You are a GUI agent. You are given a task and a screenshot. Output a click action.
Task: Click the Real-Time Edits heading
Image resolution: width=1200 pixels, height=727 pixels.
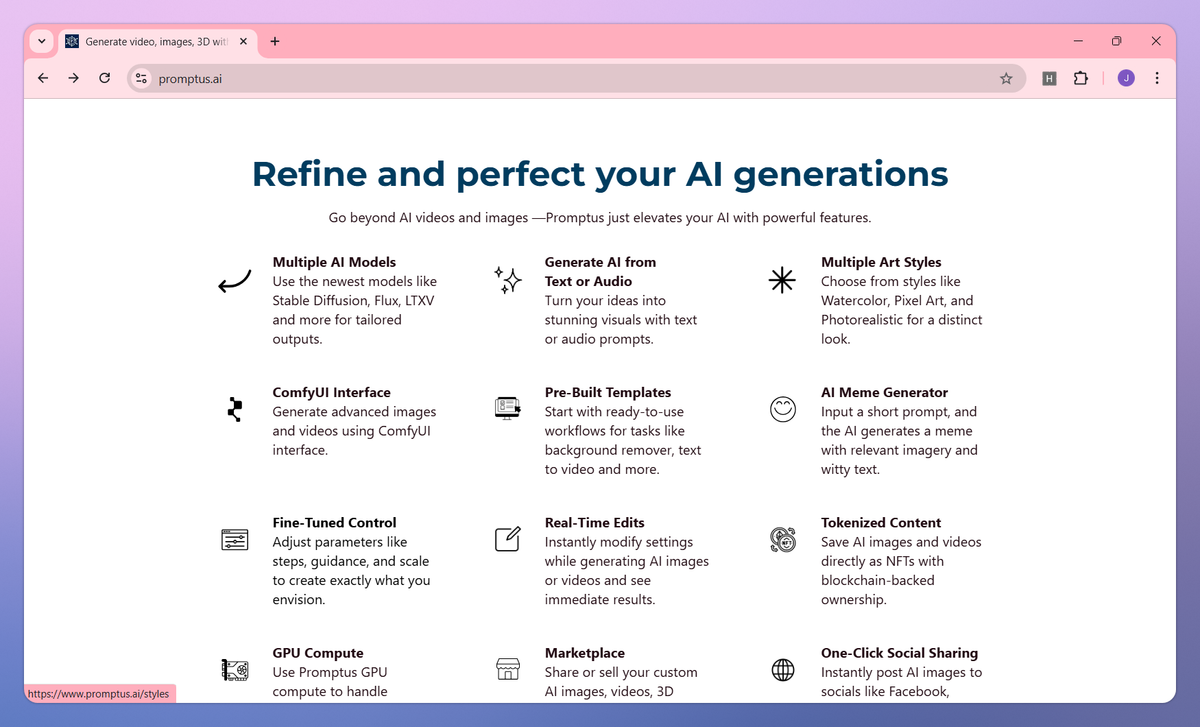594,522
